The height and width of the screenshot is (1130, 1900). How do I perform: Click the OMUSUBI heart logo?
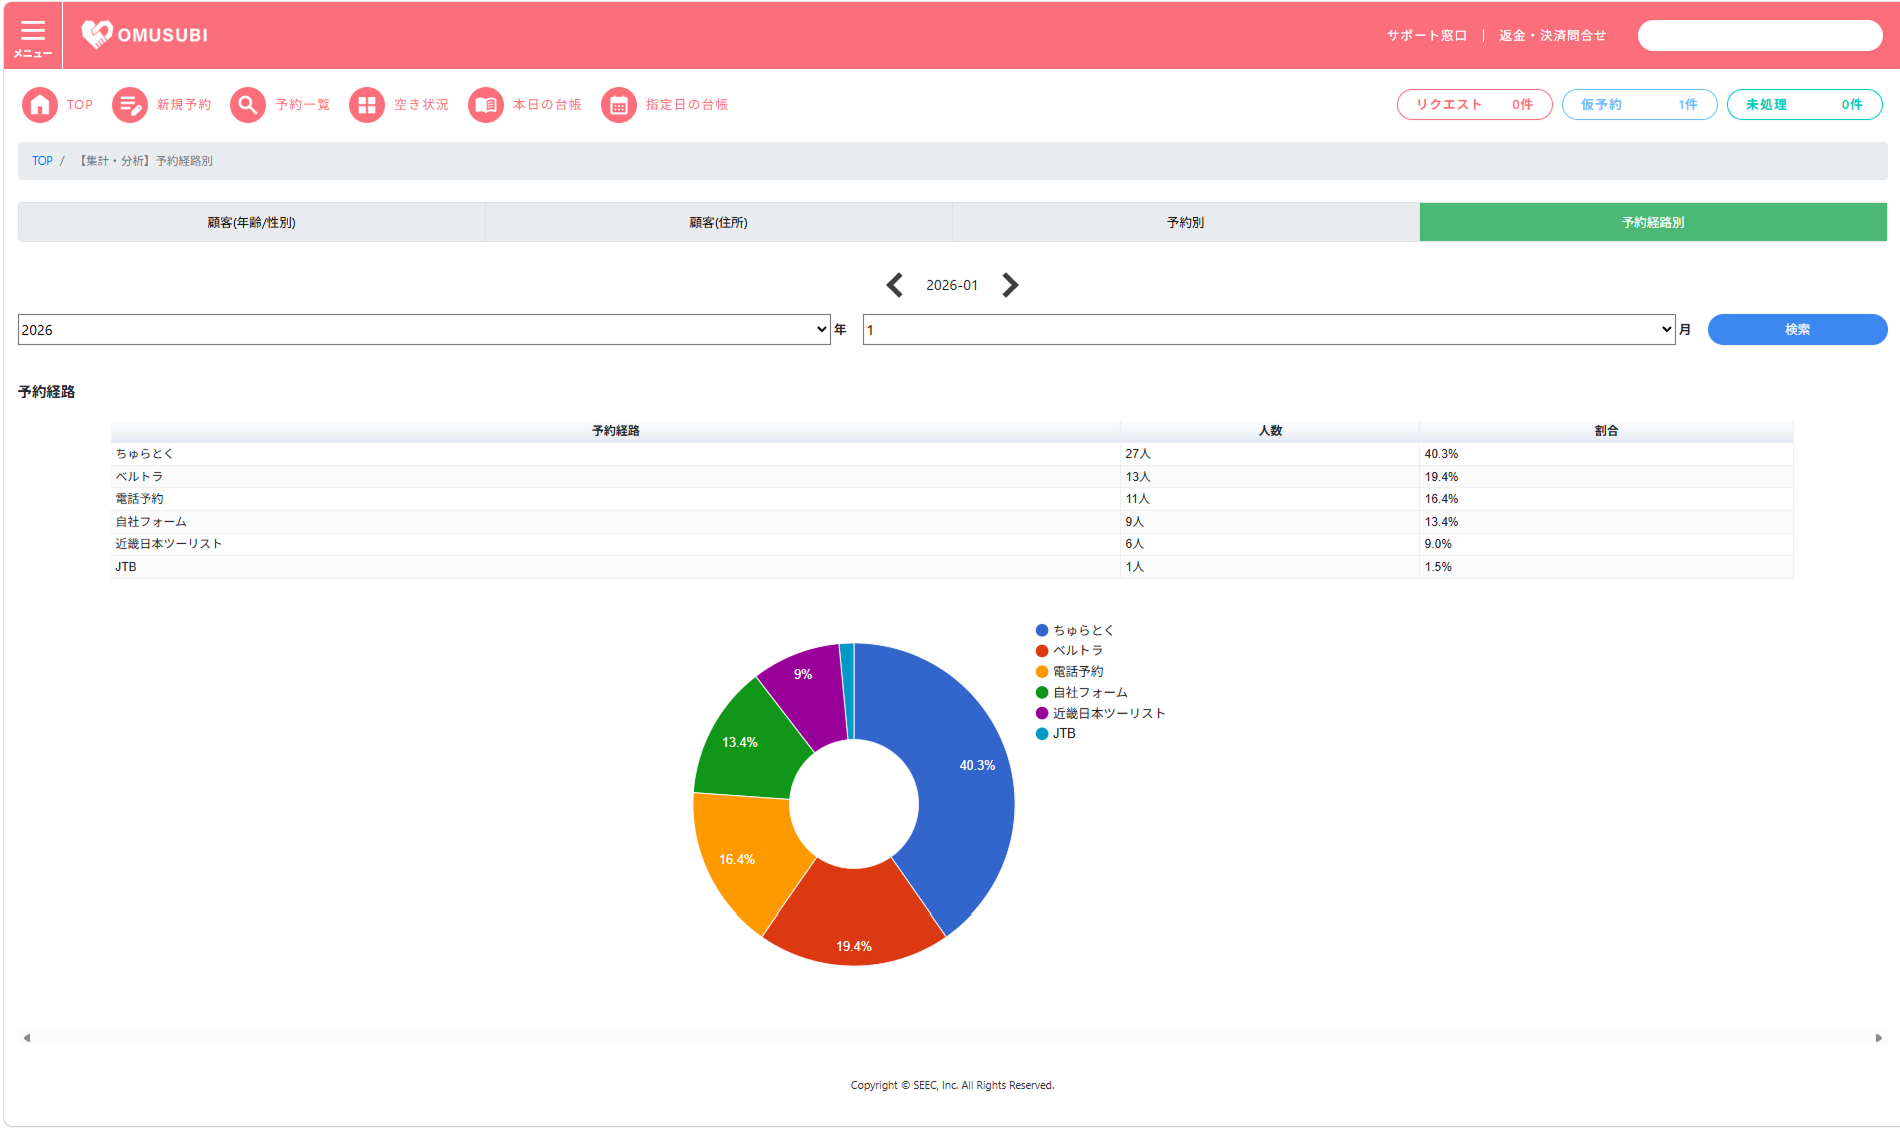click(96, 35)
